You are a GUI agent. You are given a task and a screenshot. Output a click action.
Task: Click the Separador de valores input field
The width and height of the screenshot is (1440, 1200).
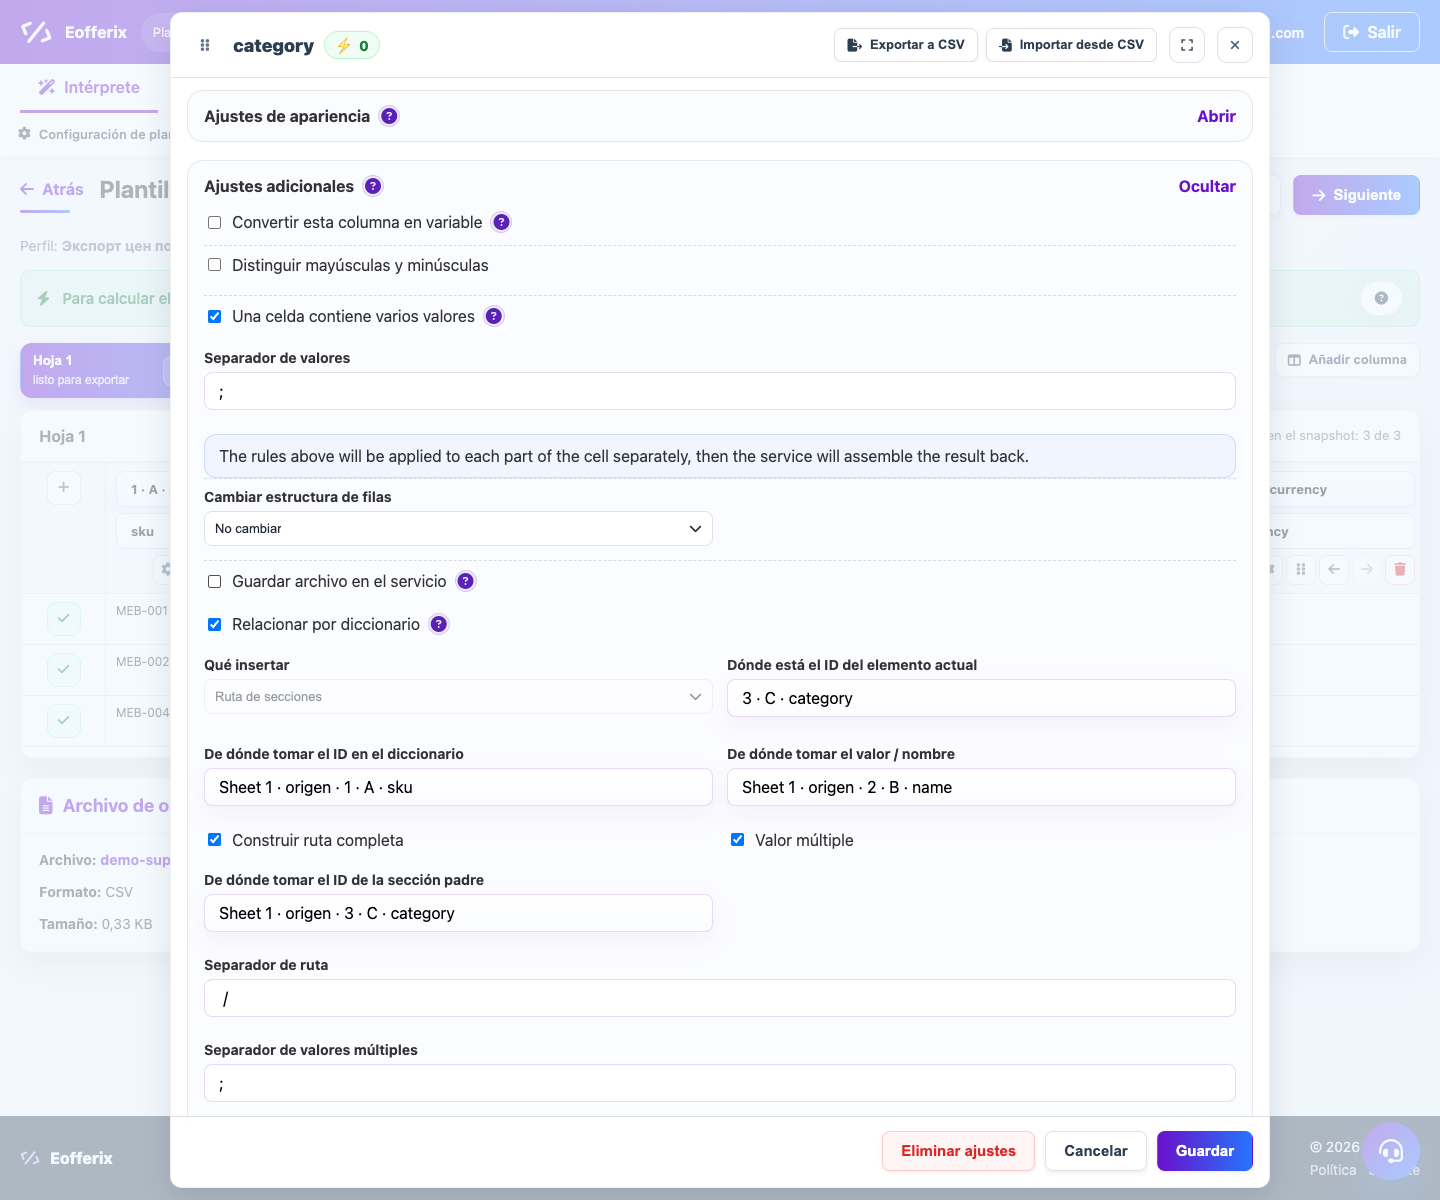pyautogui.click(x=720, y=391)
